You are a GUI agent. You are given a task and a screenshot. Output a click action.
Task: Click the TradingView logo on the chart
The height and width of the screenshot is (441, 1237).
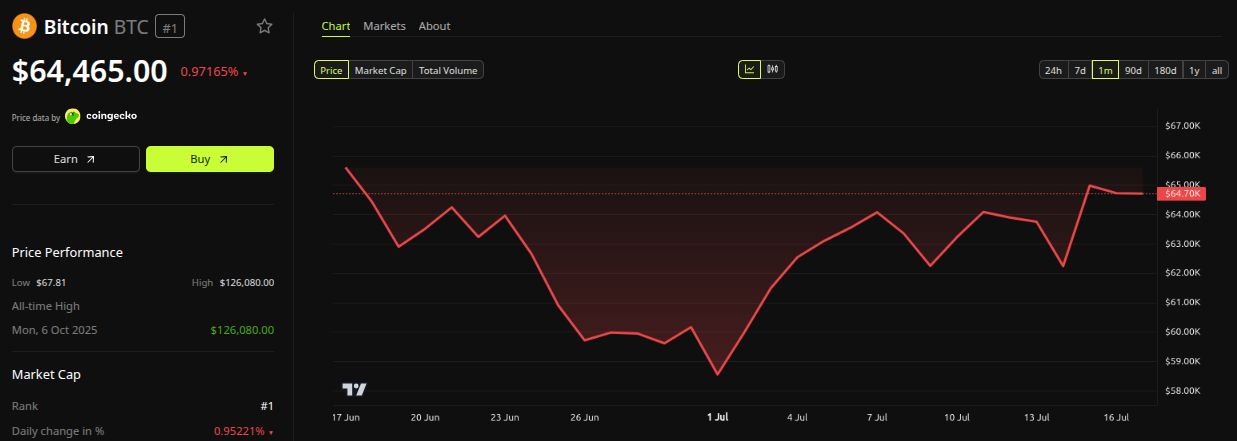click(354, 389)
